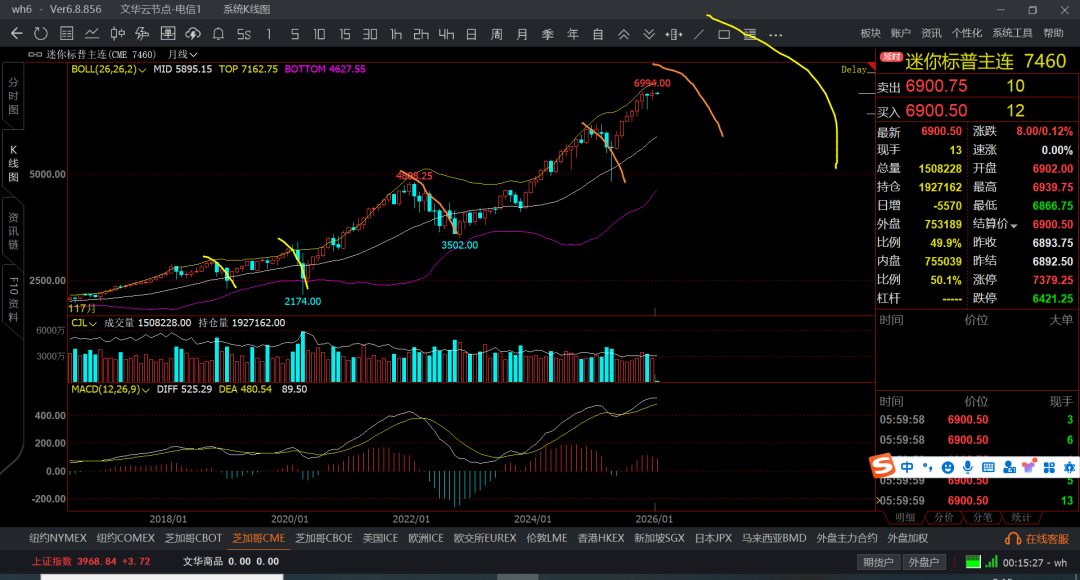Click 卖出 price 6900.75

936,86
